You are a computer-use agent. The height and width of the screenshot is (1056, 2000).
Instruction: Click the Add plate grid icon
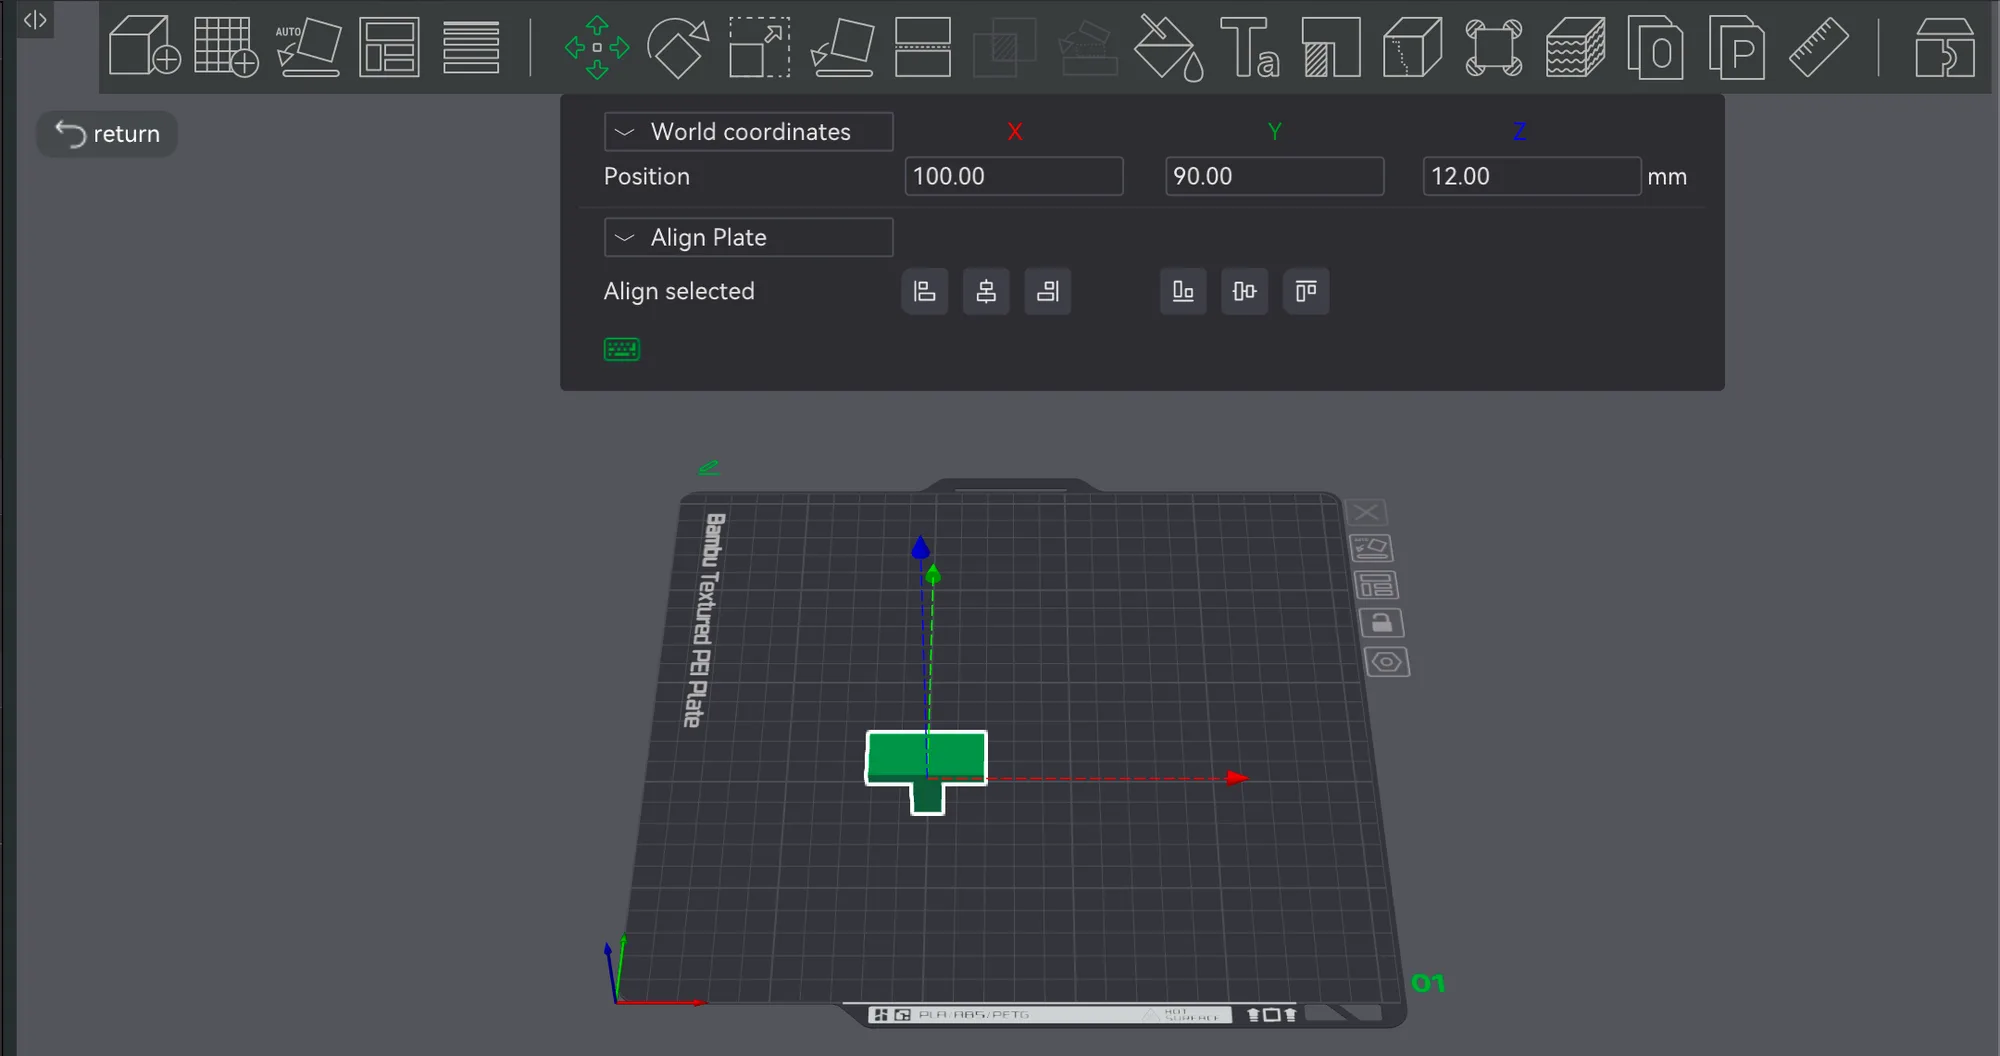click(226, 47)
